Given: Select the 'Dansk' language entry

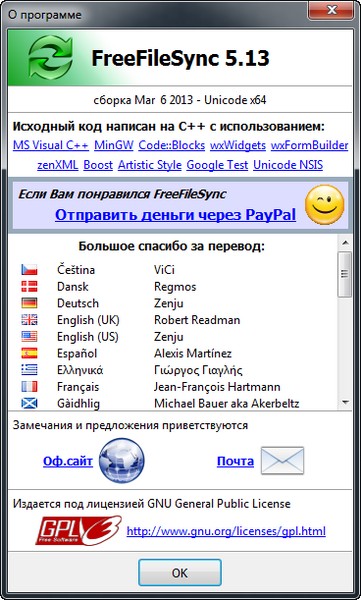Looking at the screenshot, I should pos(73,287).
